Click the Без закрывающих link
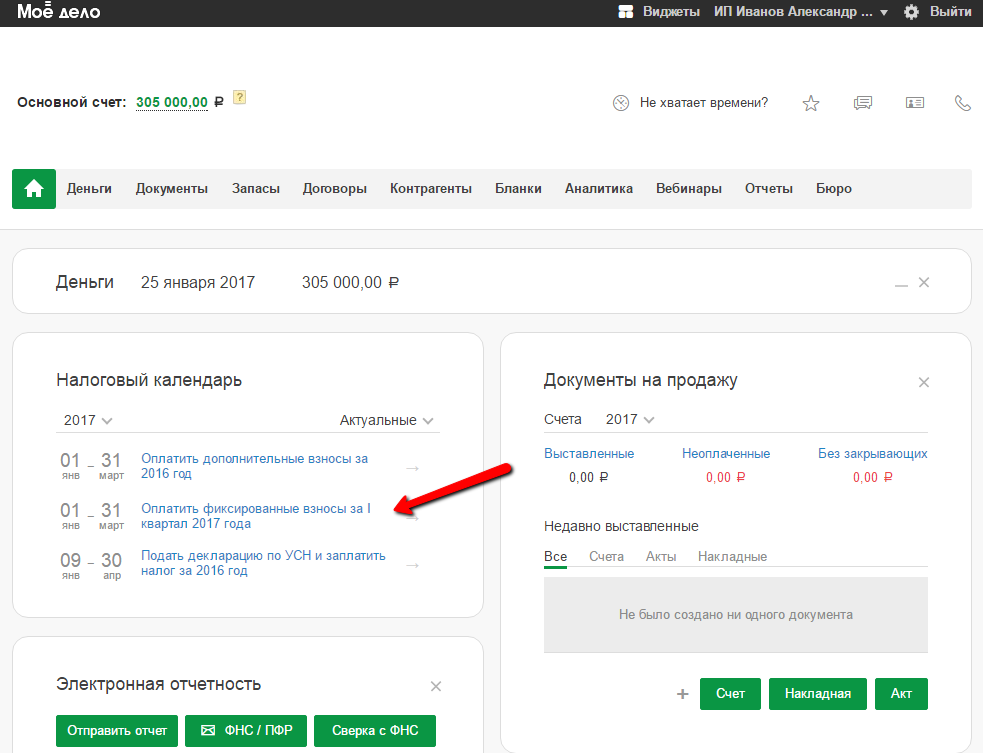 [873, 453]
